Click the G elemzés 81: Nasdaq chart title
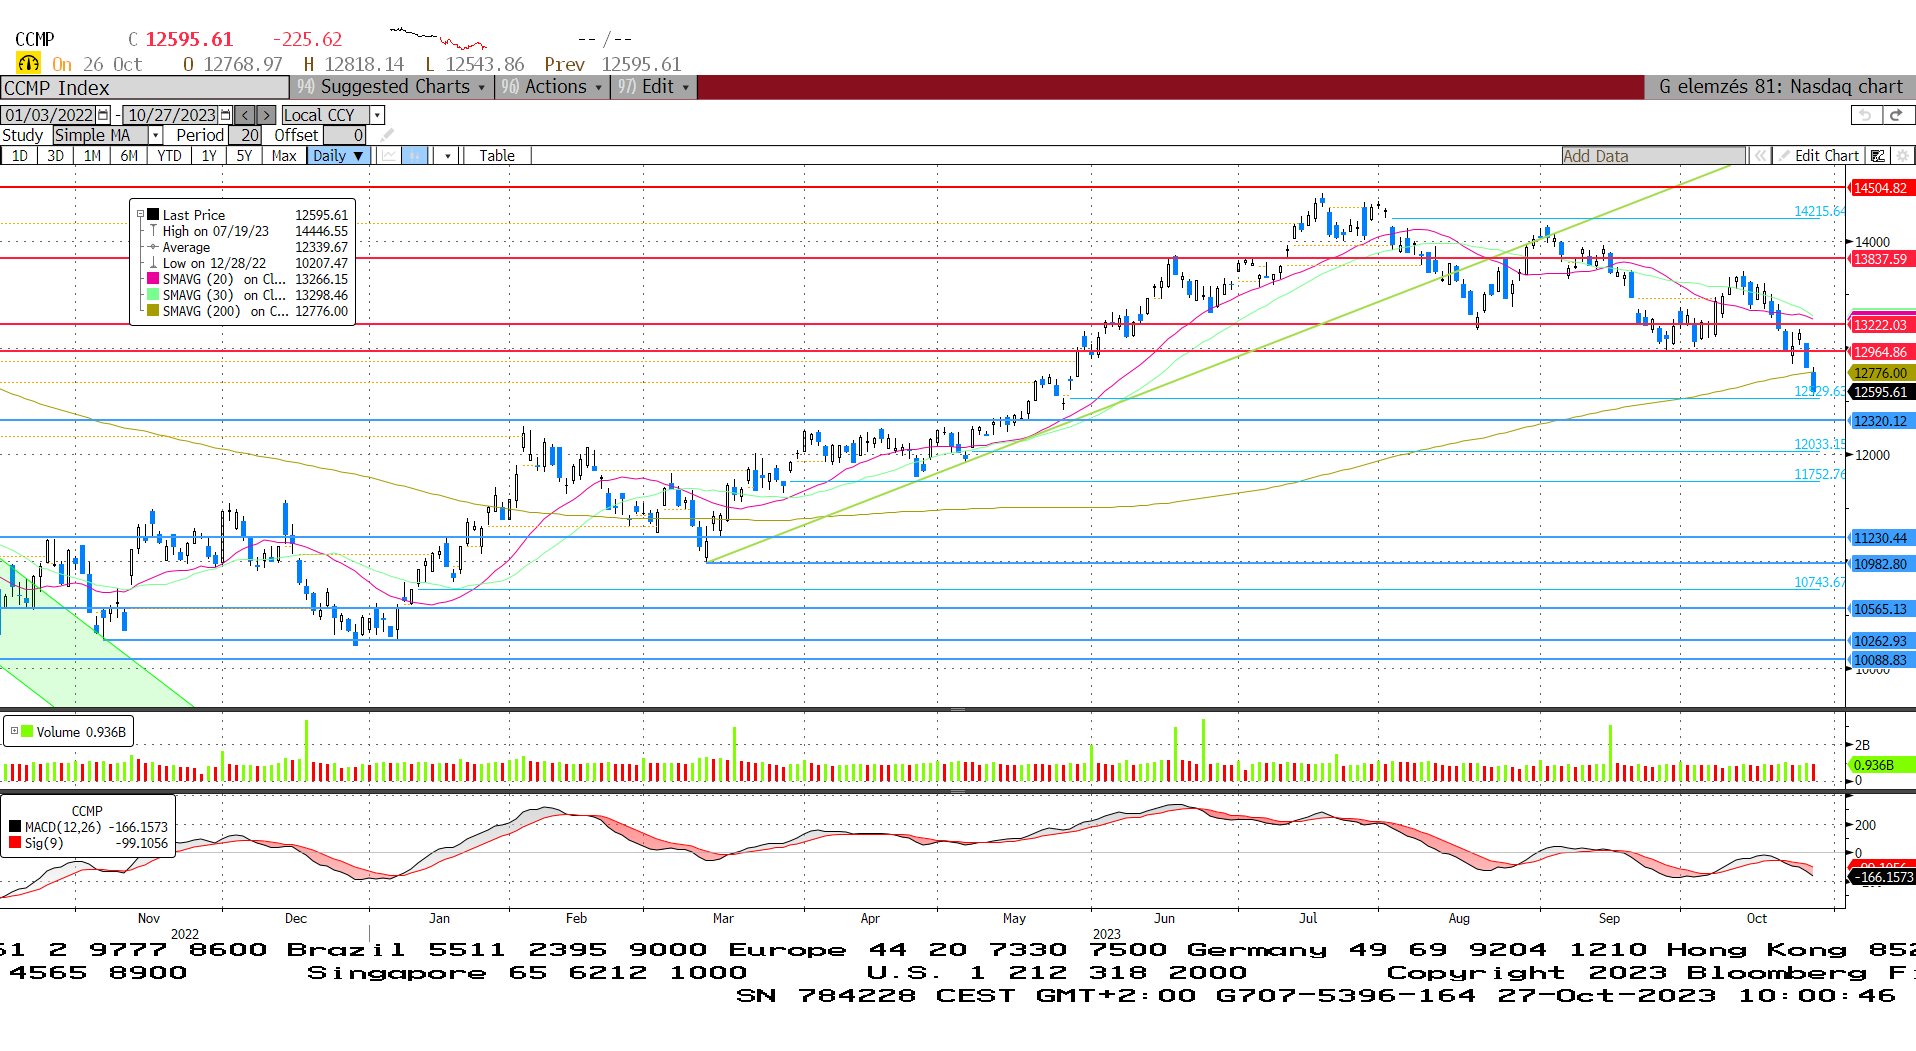The width and height of the screenshot is (1916, 1051). coord(1780,87)
